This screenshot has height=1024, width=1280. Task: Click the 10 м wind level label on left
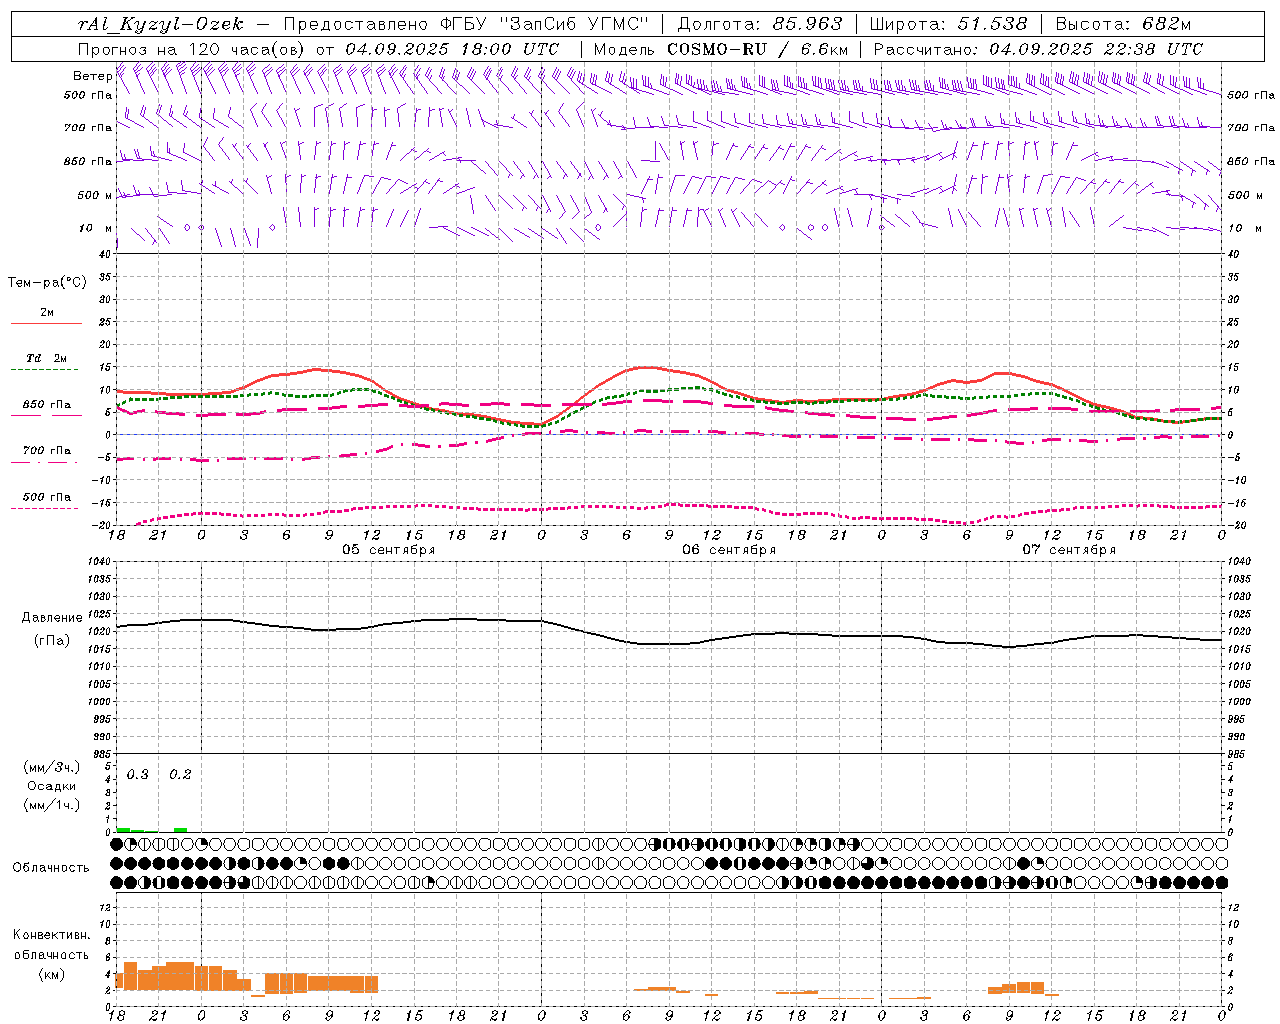click(x=96, y=228)
